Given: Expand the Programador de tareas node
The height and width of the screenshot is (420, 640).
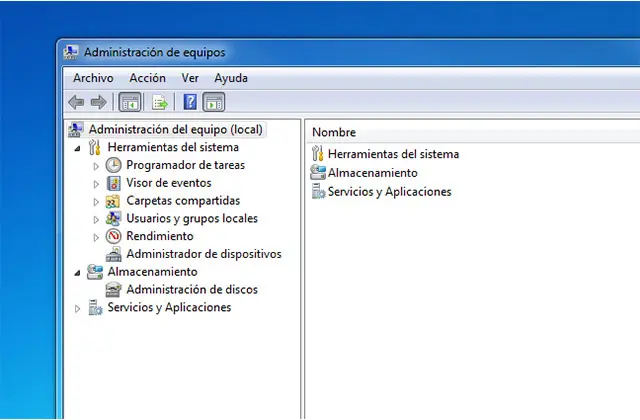Looking at the screenshot, I should point(96,165).
